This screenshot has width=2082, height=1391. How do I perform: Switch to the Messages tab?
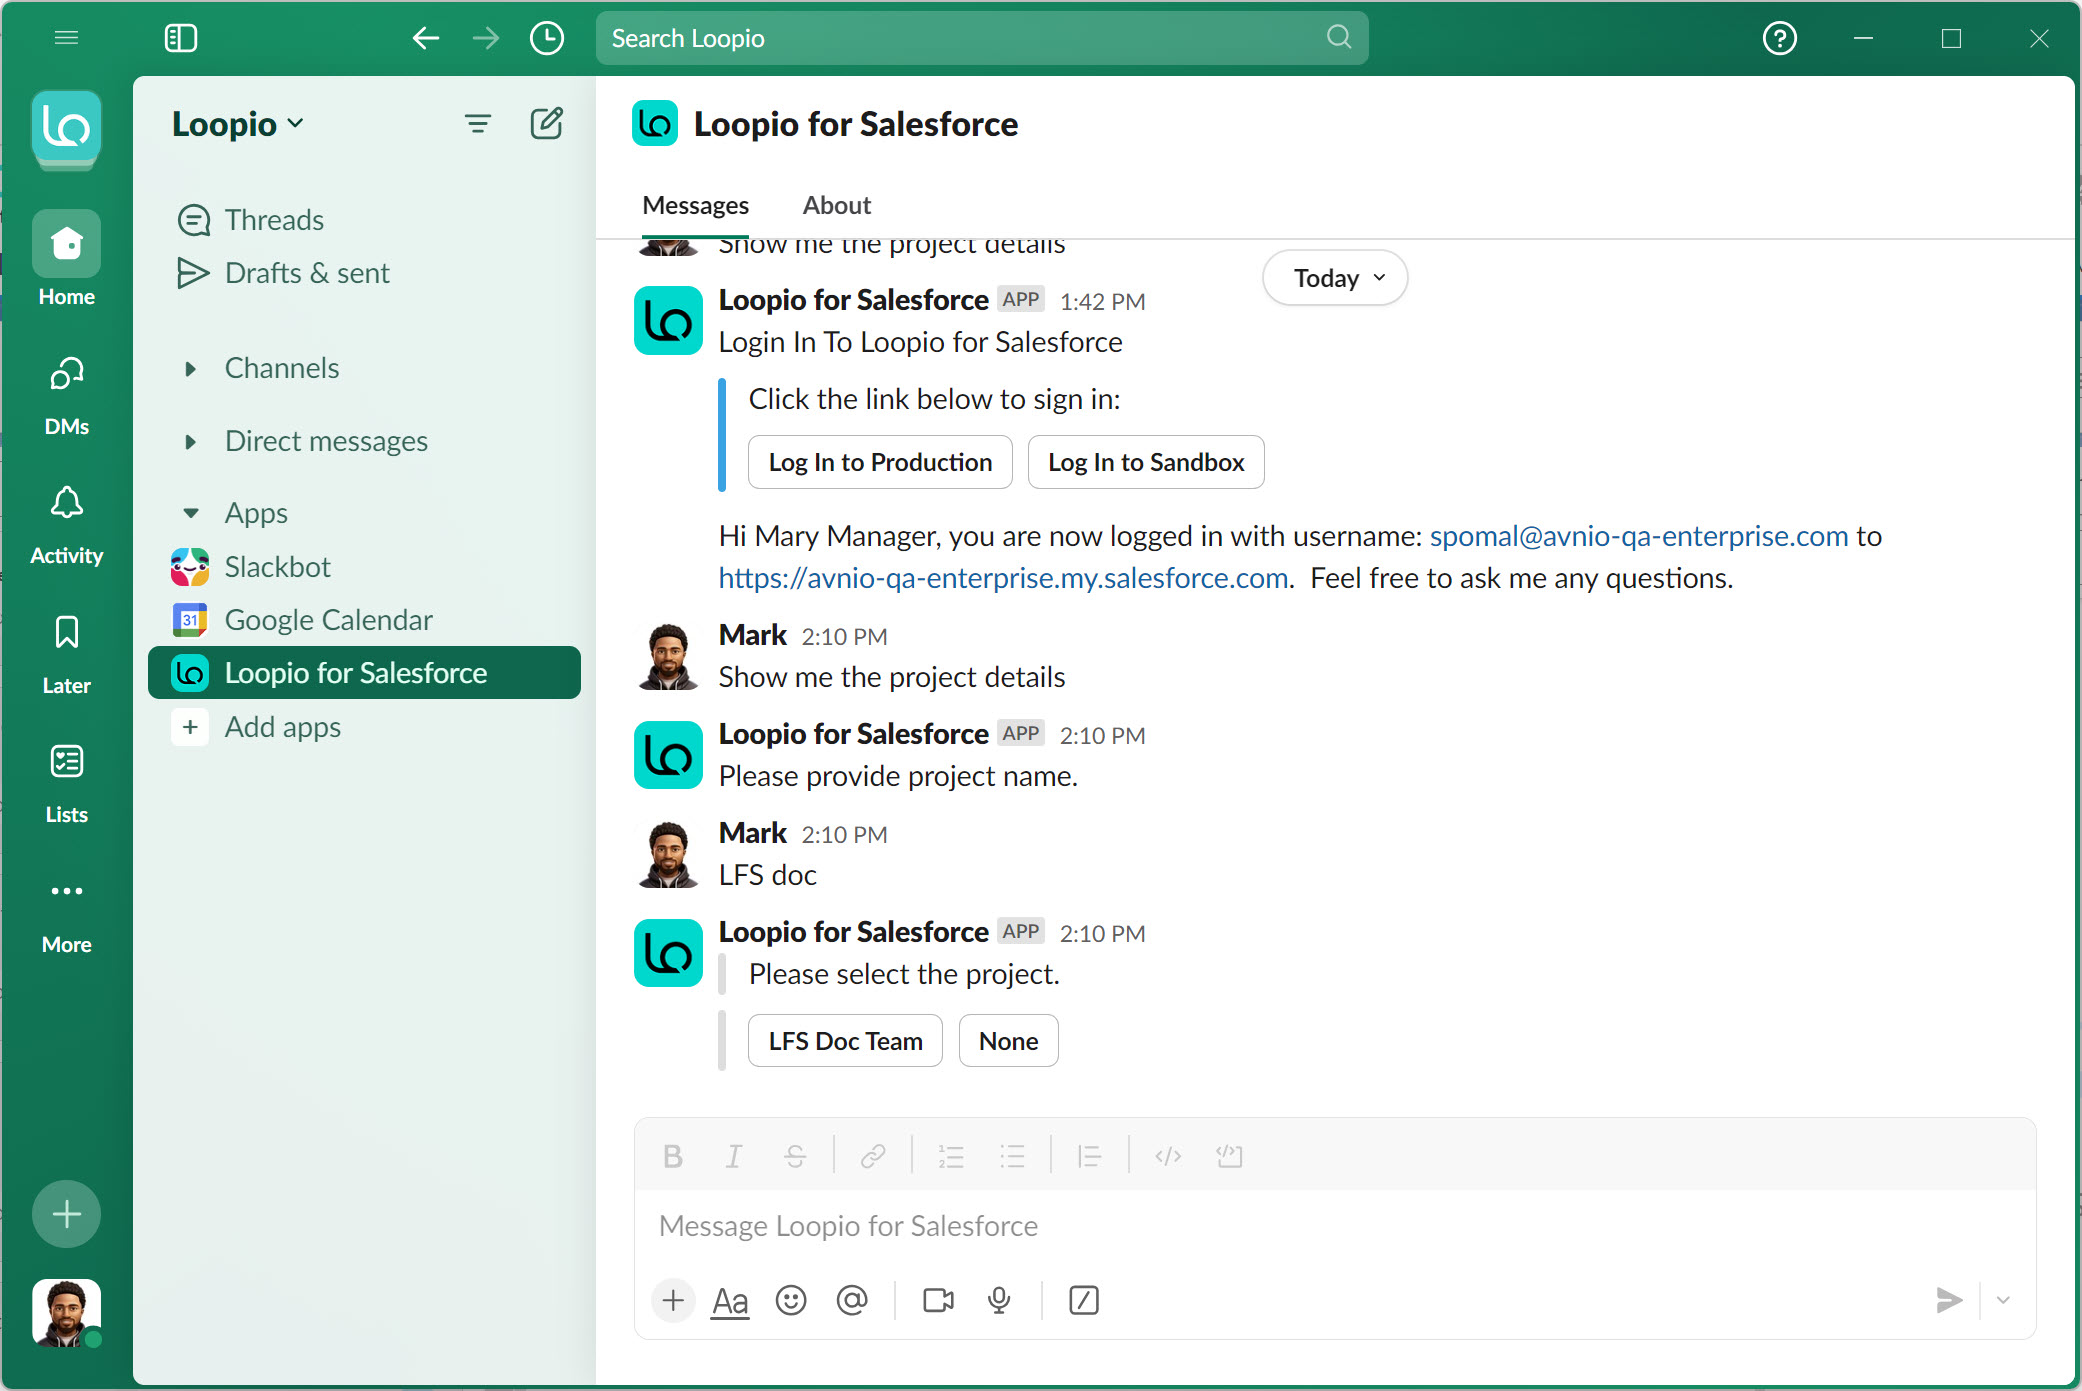coord(695,205)
